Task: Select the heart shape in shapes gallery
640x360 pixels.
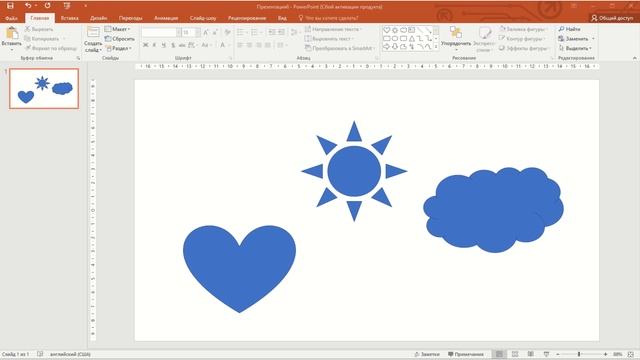Action: pyautogui.click(x=387, y=30)
